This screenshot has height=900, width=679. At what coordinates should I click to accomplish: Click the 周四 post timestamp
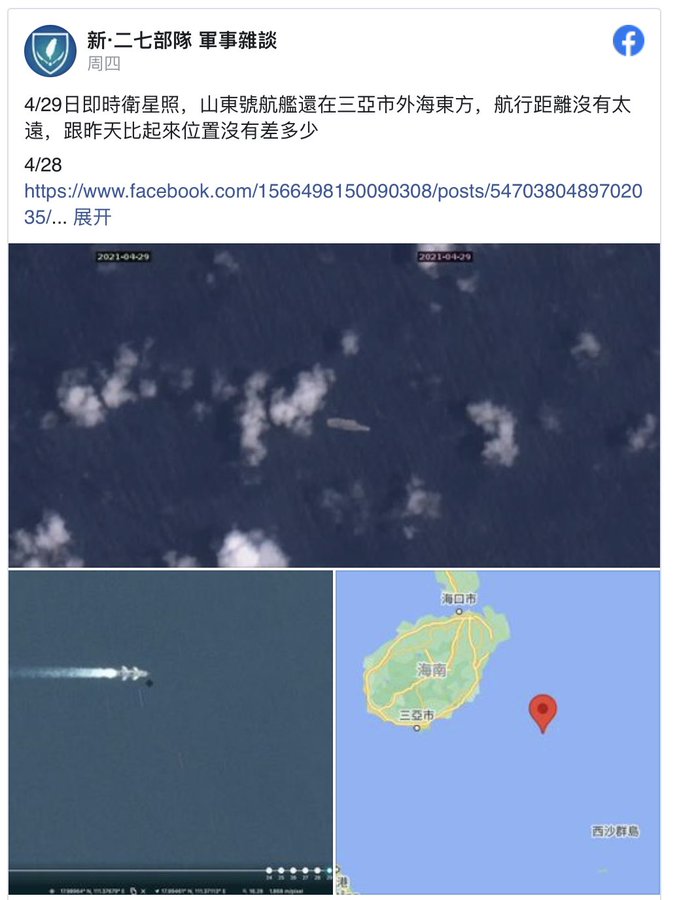pos(104,63)
